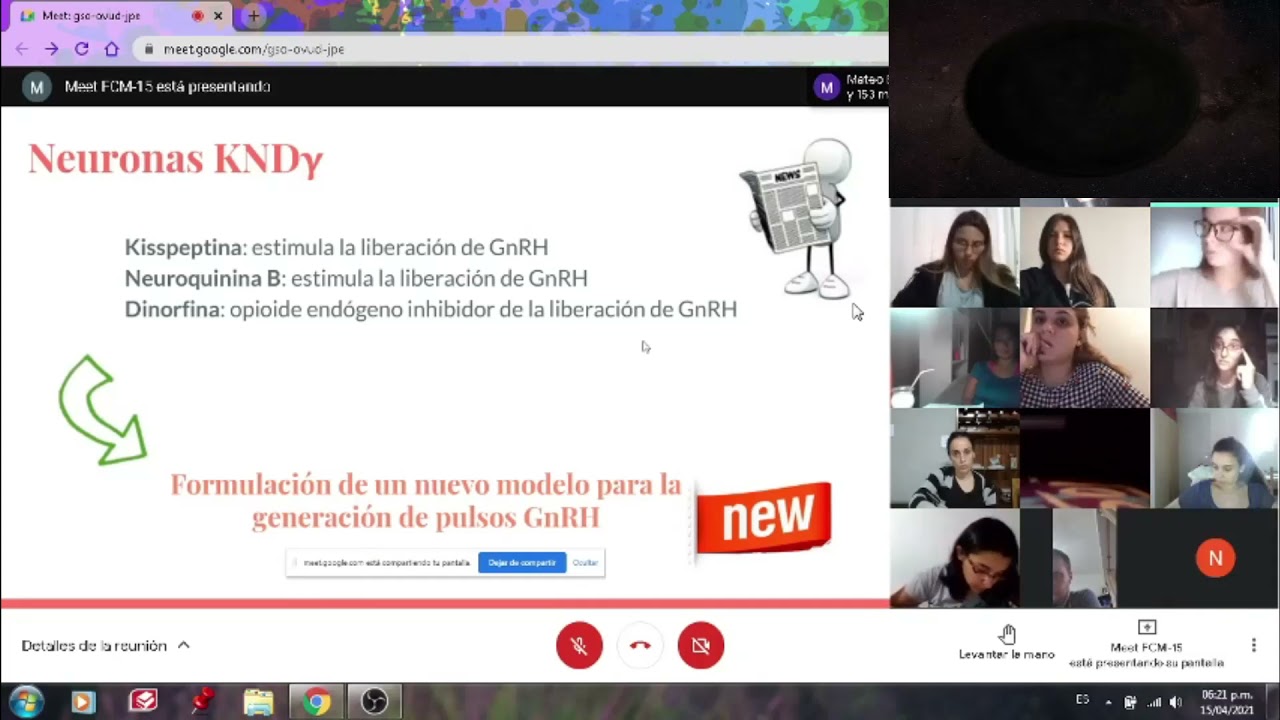Go back with browser back arrow

click(x=22, y=49)
